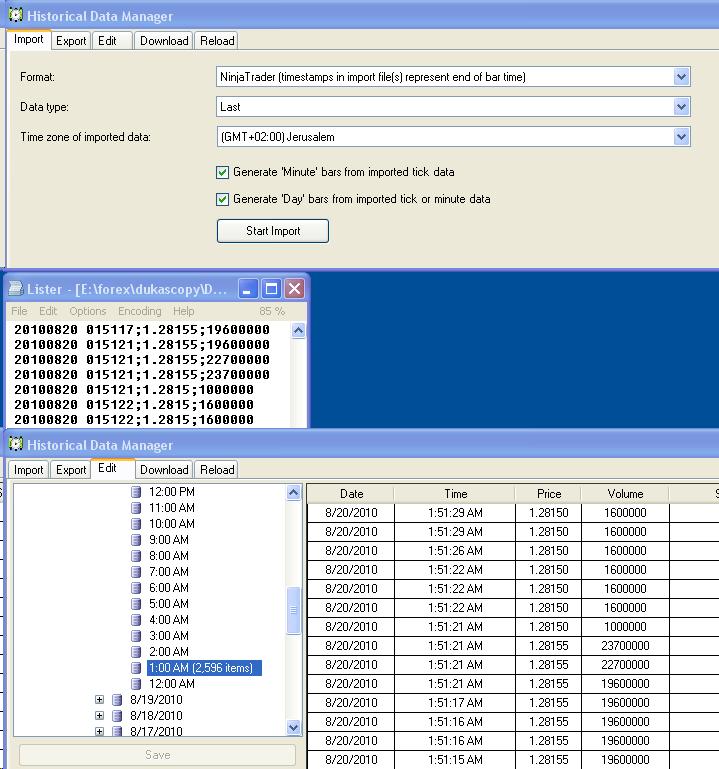Switch to Reload tab in top window
The height and width of the screenshot is (769, 719).
(x=217, y=41)
